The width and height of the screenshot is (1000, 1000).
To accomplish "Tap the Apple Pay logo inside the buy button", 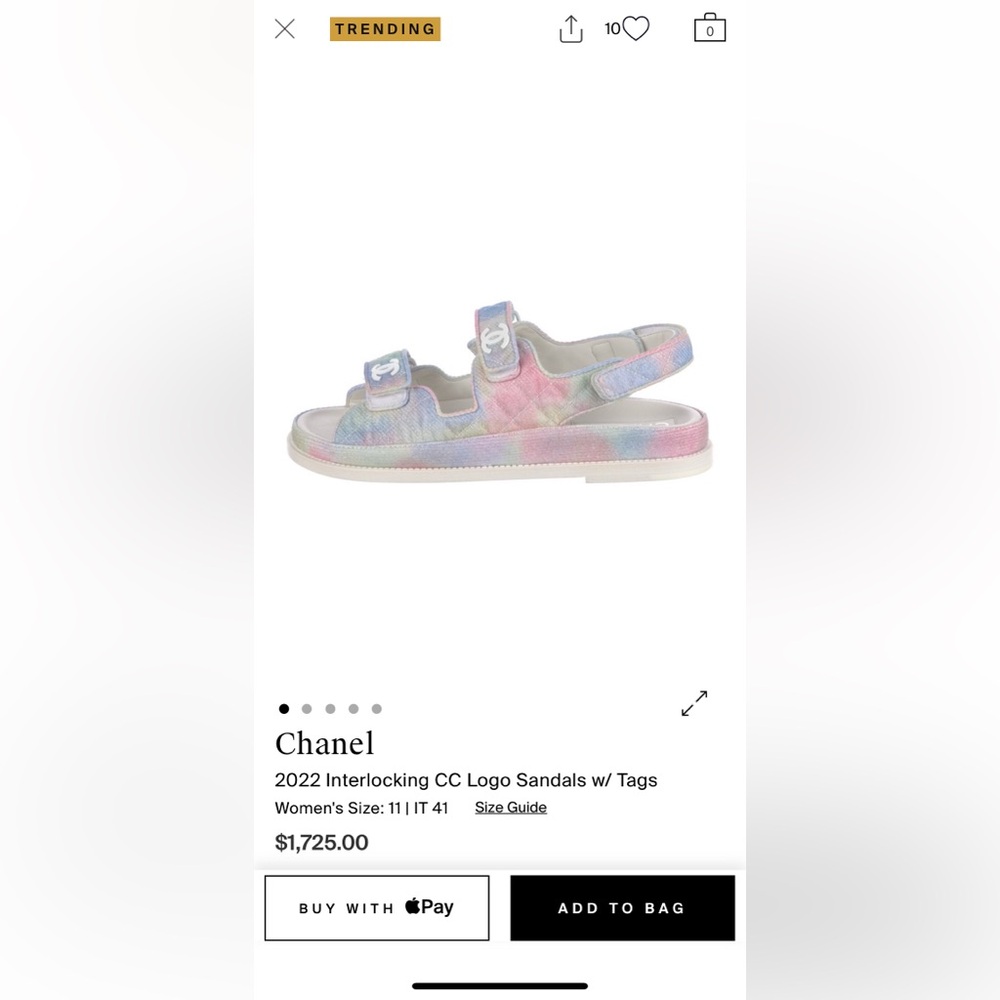I will coord(429,907).
